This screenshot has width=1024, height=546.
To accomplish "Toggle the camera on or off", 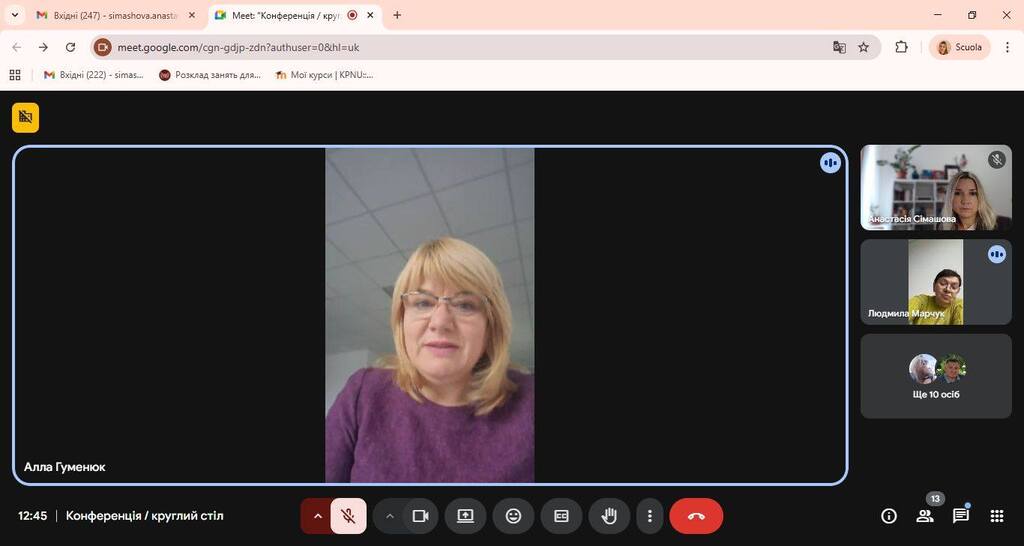I will click(420, 516).
